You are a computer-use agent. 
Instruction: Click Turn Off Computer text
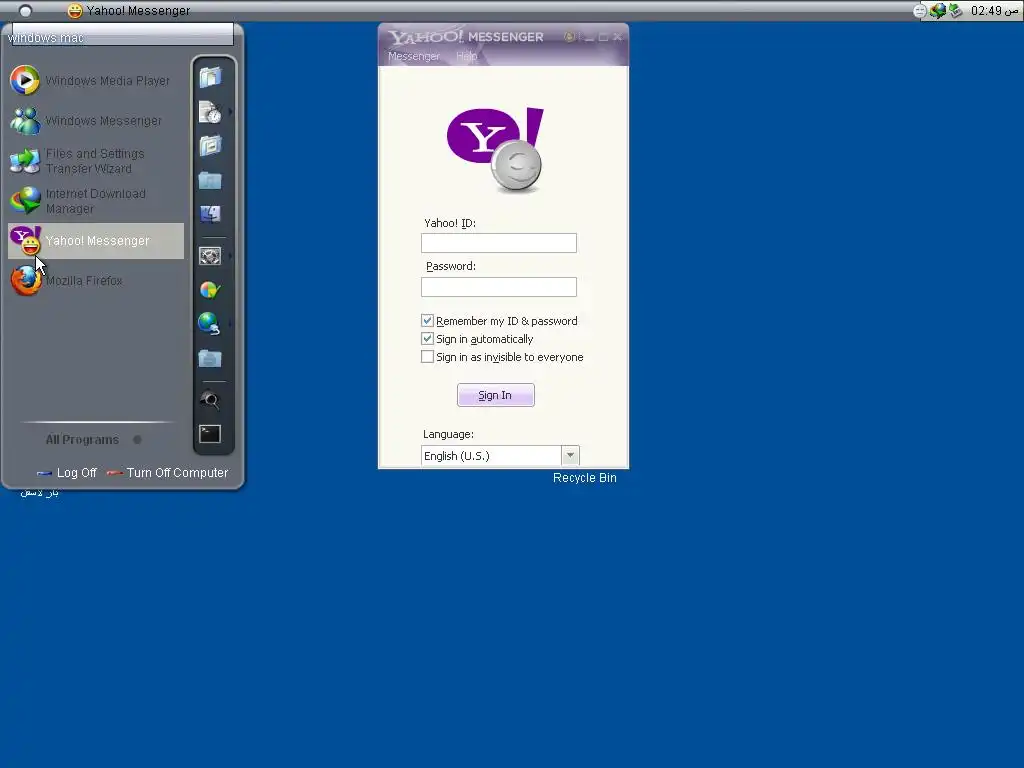(x=178, y=473)
